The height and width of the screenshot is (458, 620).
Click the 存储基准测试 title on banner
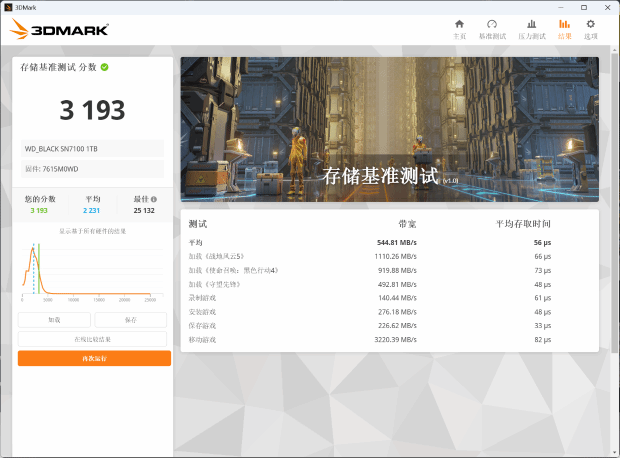point(380,176)
